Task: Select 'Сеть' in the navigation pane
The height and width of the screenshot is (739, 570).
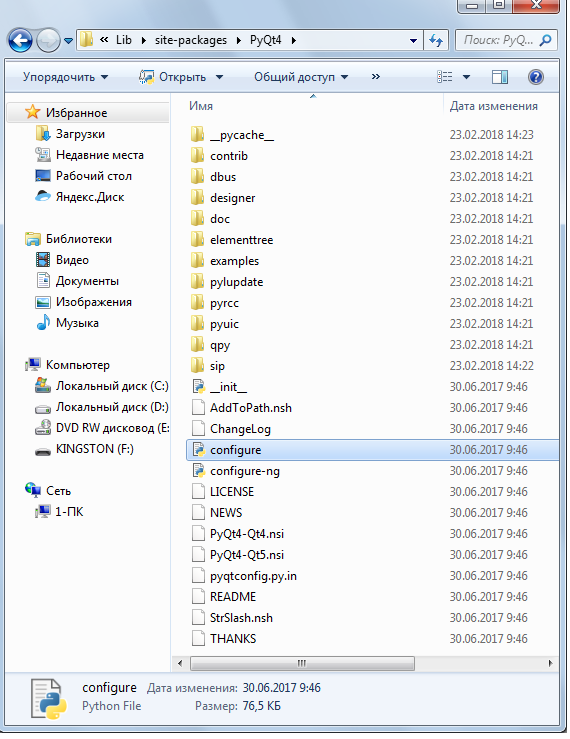Action: point(58,491)
